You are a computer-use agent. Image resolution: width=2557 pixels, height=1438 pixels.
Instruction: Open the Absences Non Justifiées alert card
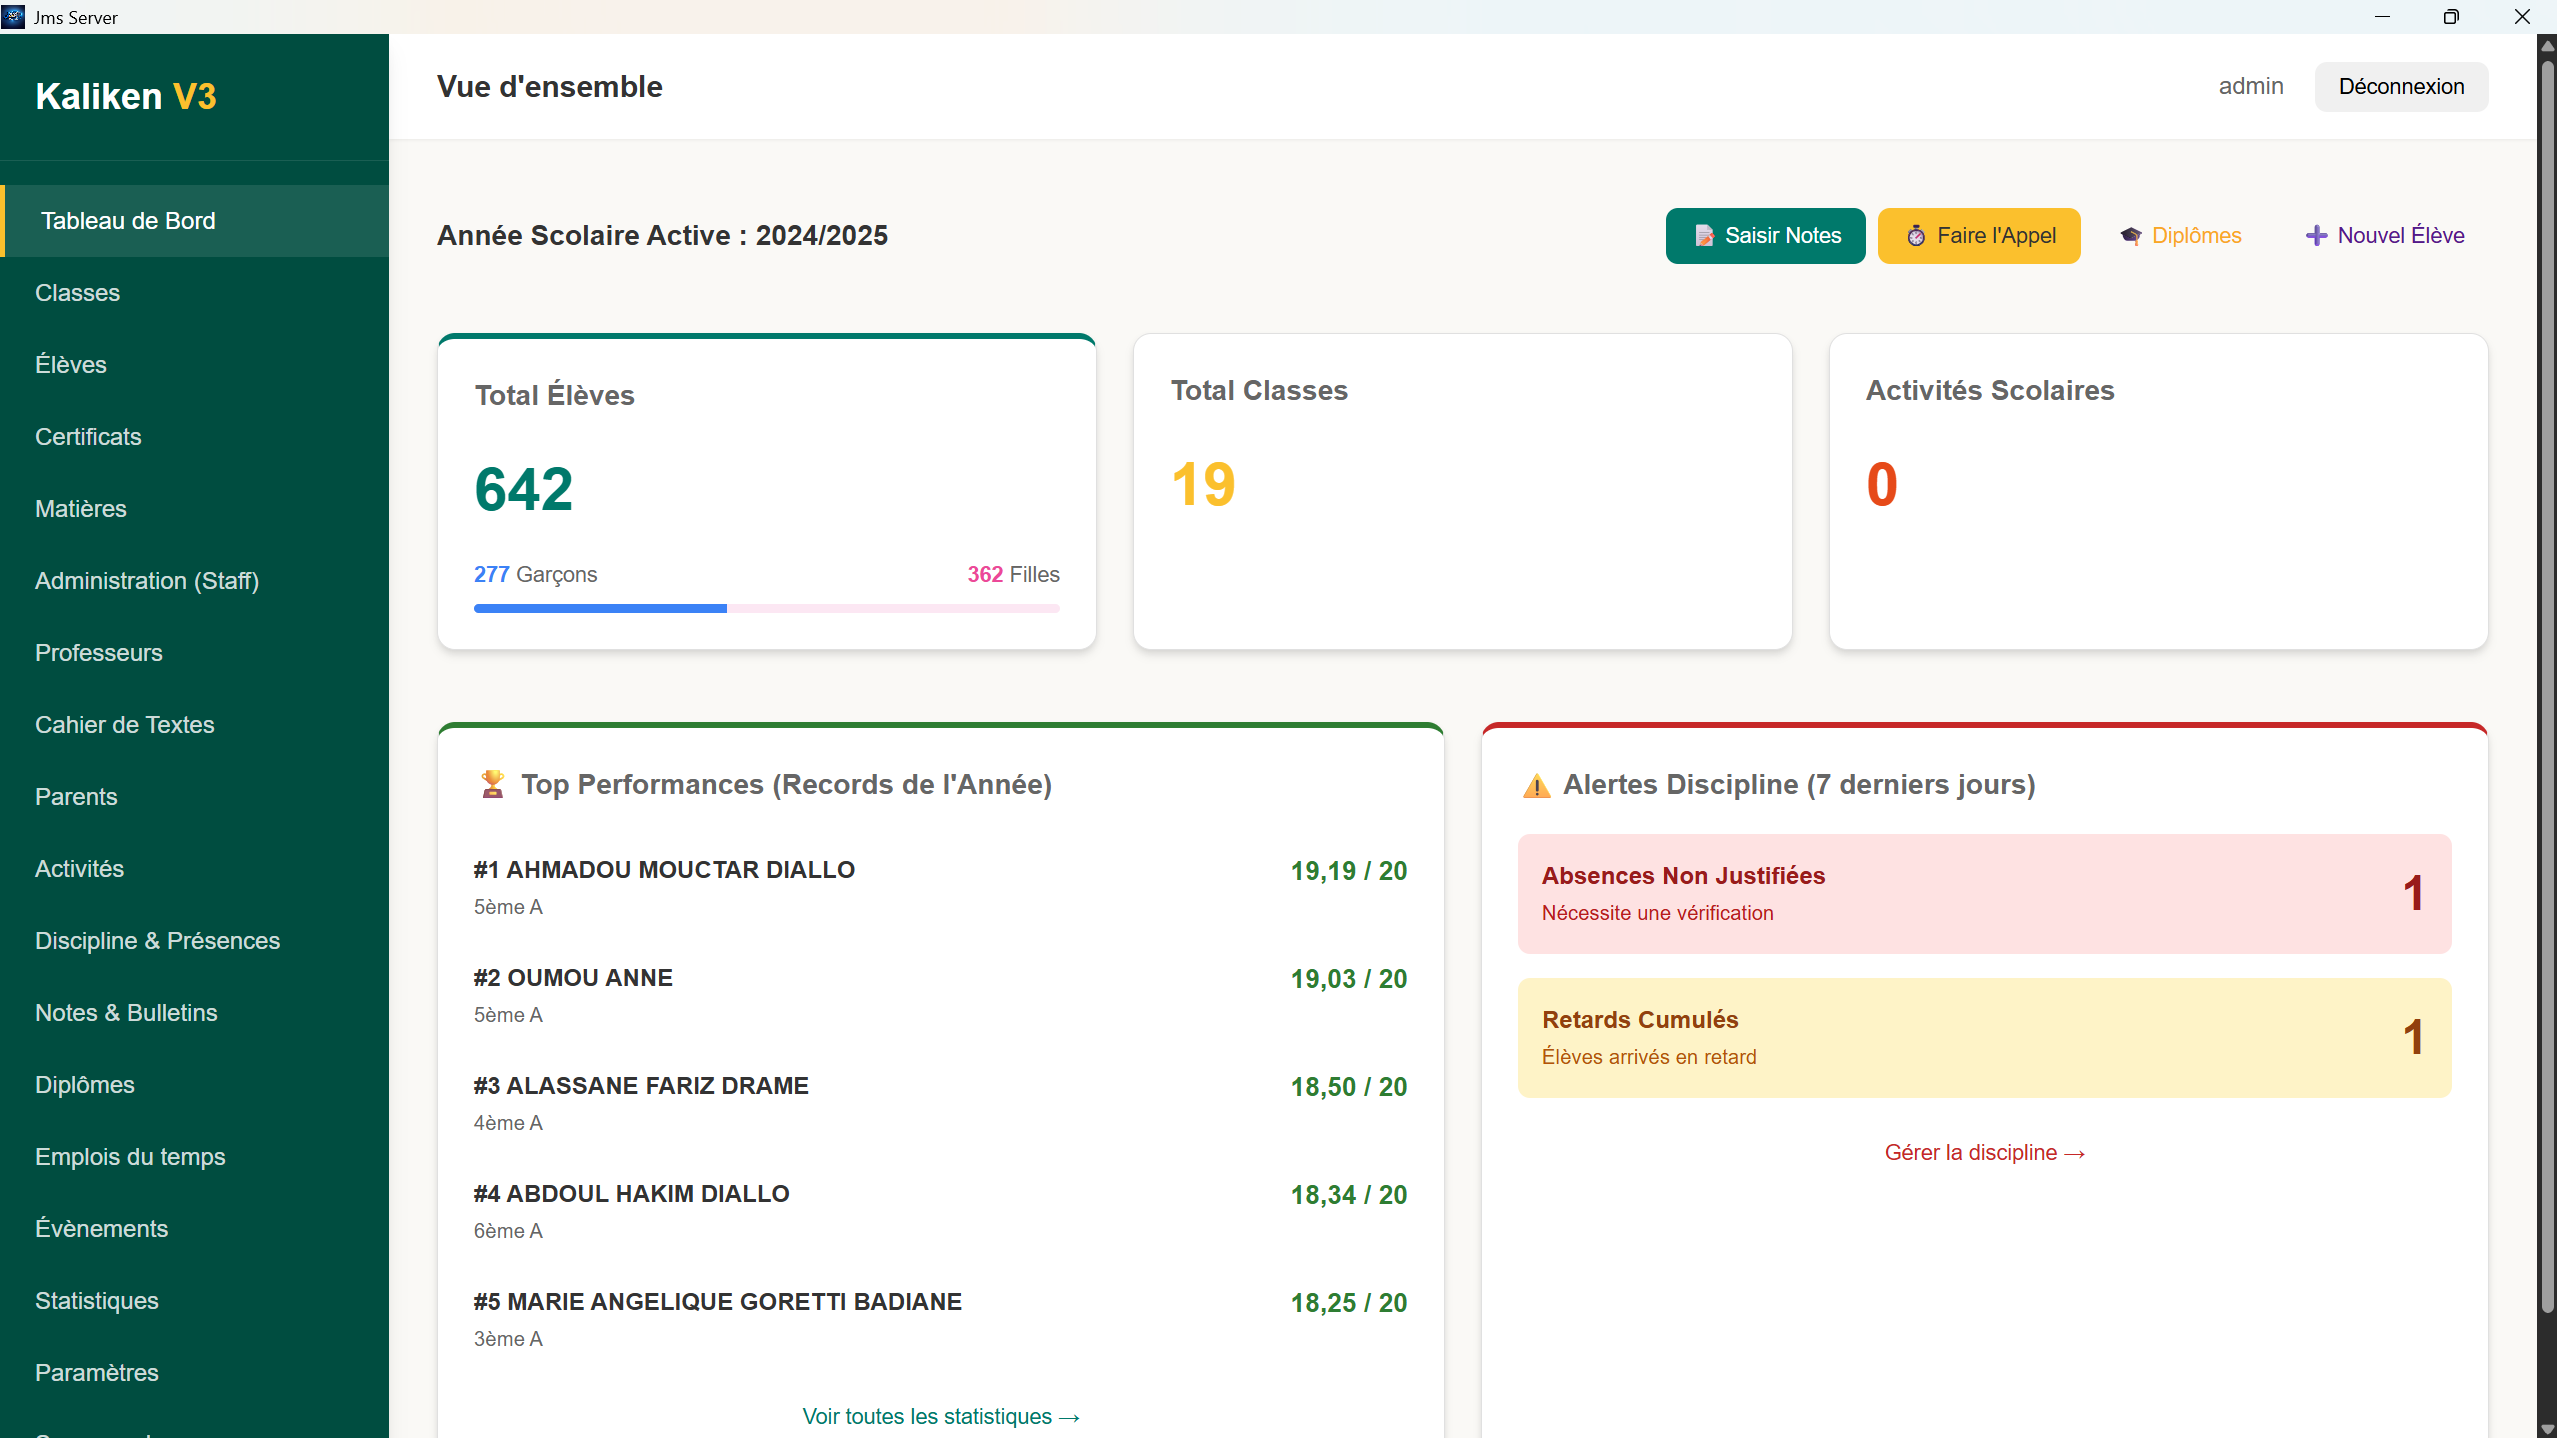(x=1984, y=893)
